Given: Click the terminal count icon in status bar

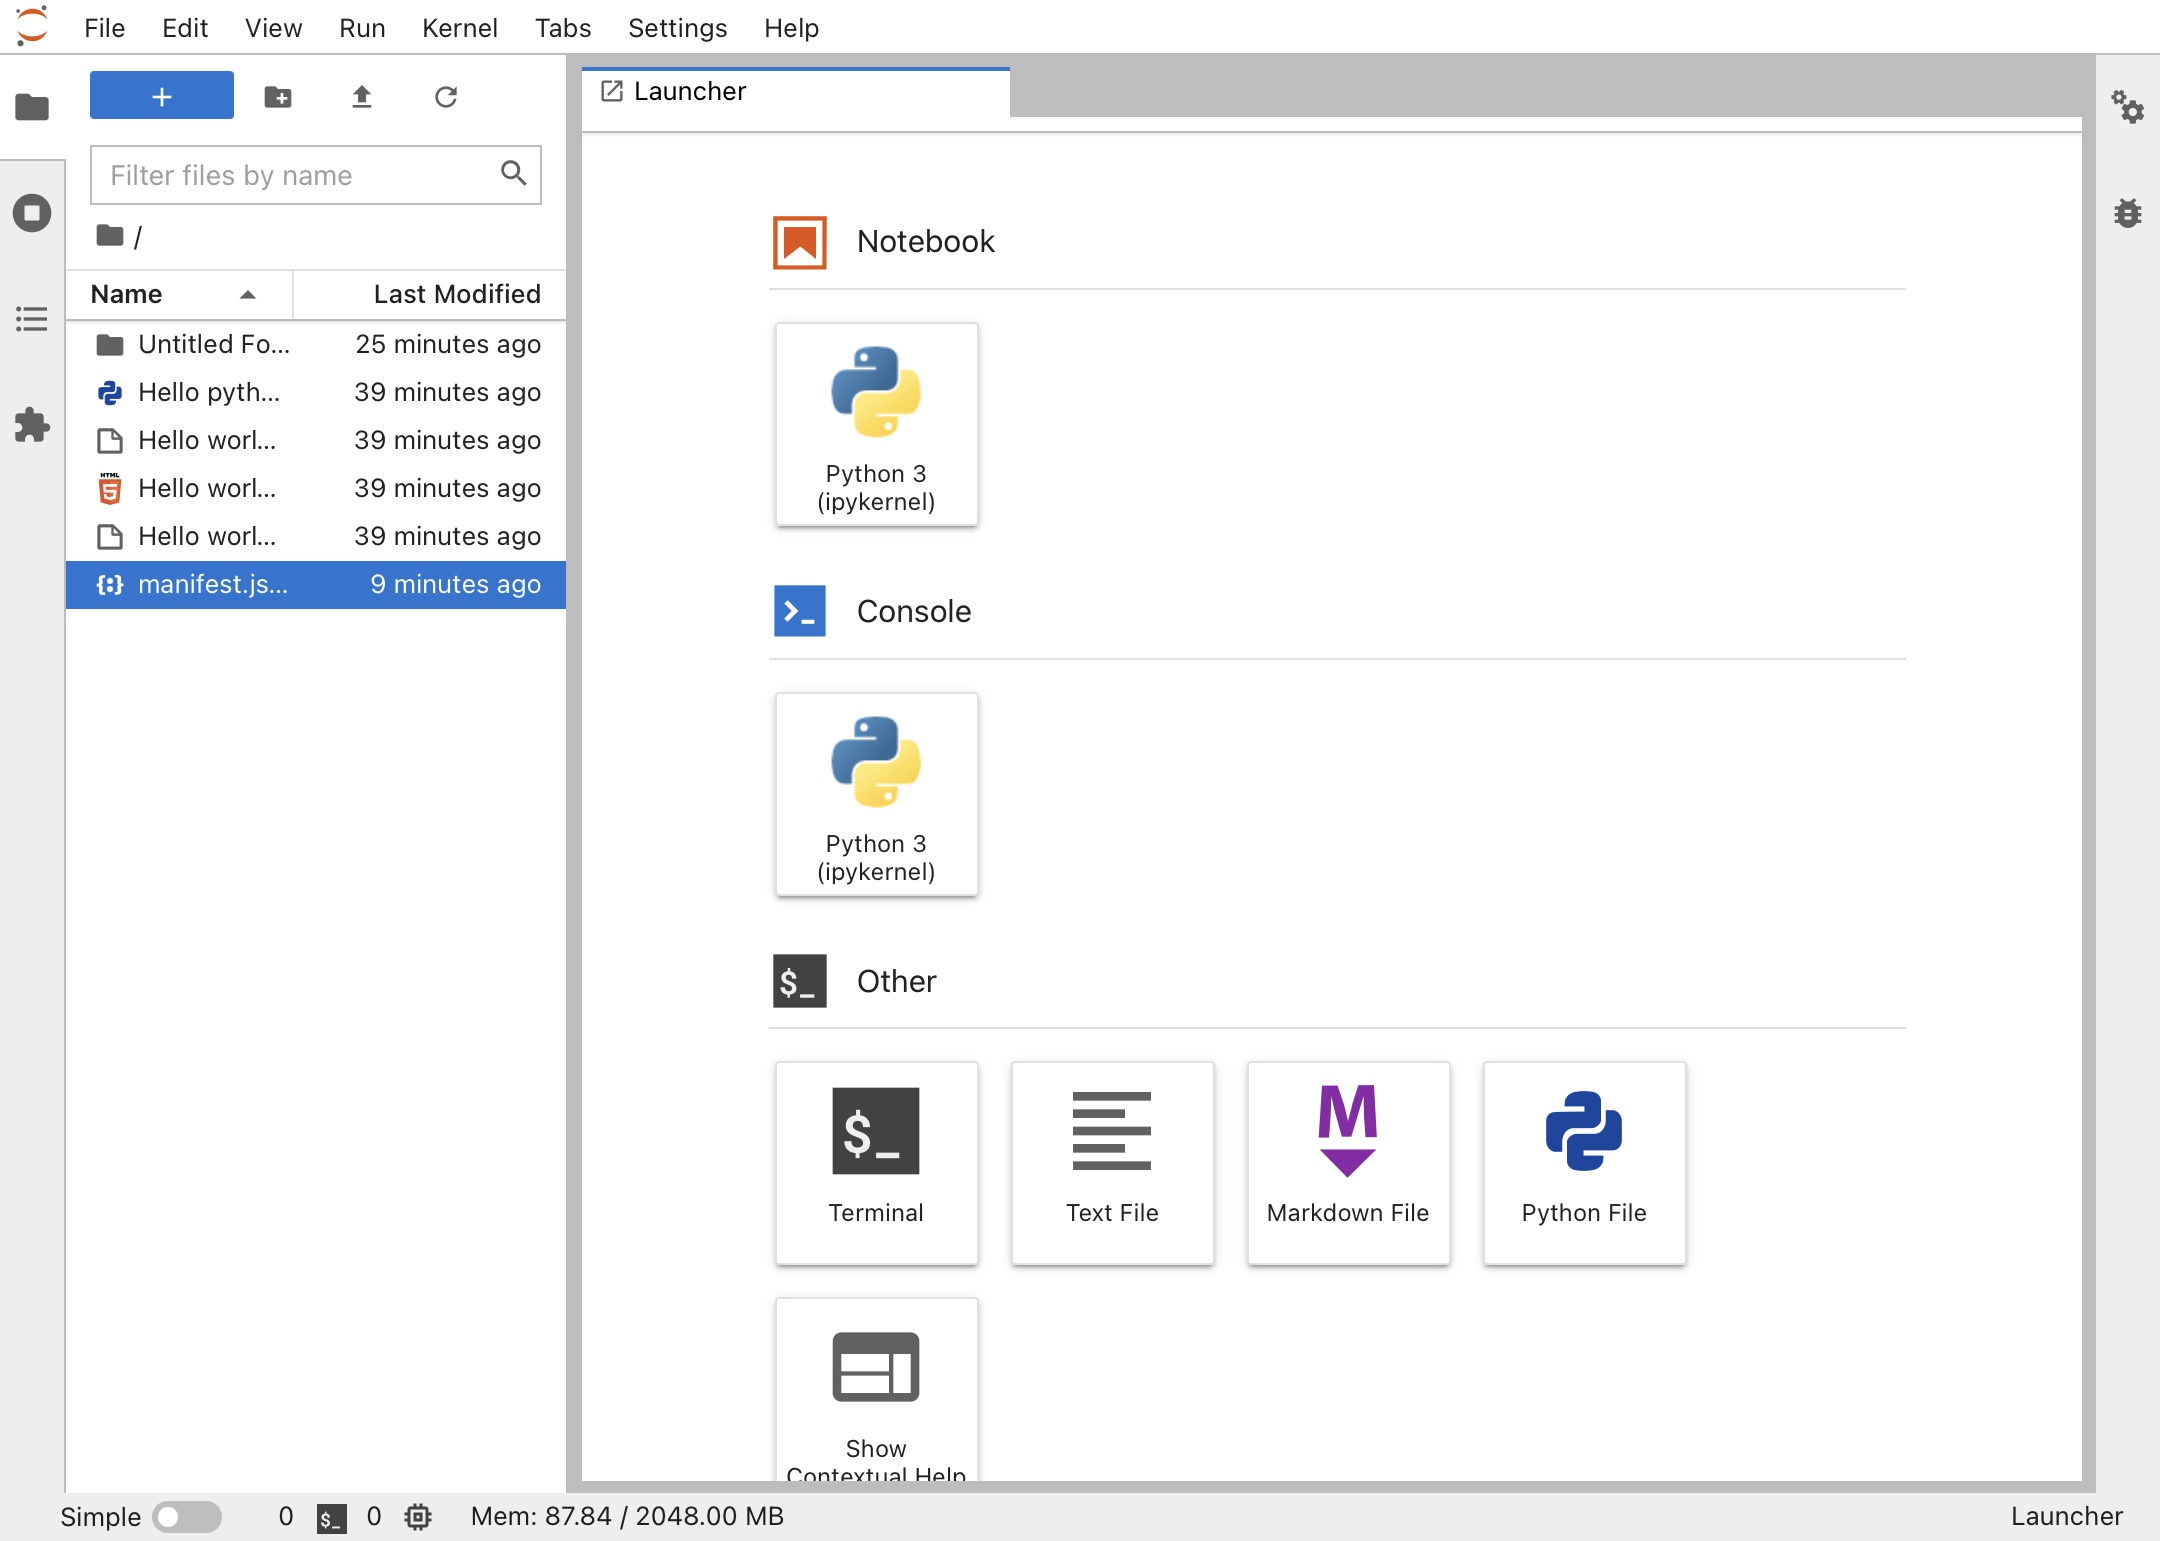Looking at the screenshot, I should [331, 1517].
